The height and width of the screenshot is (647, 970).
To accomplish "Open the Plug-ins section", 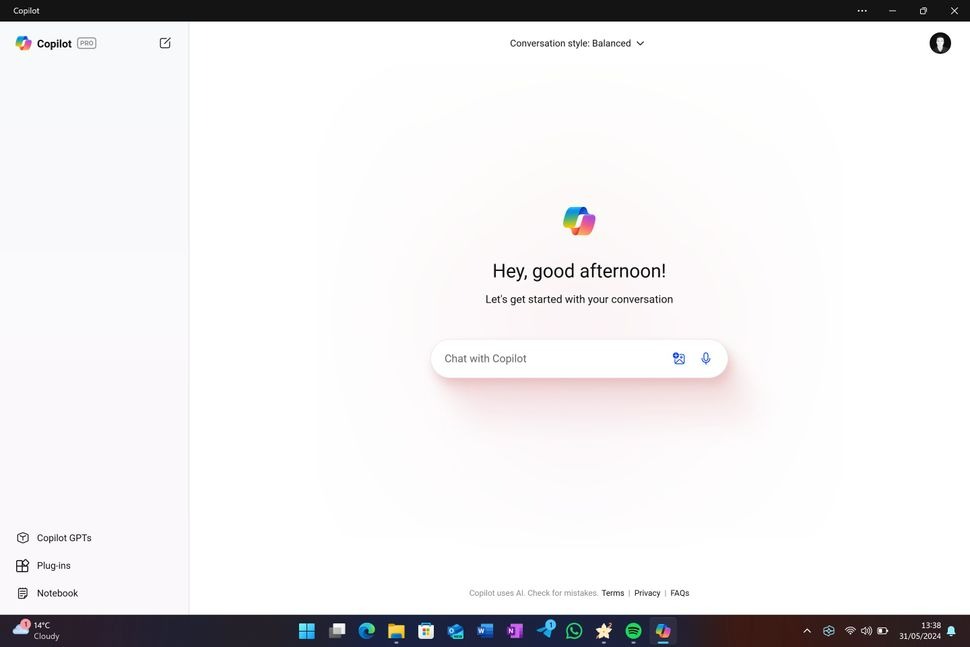I will click(x=53, y=565).
